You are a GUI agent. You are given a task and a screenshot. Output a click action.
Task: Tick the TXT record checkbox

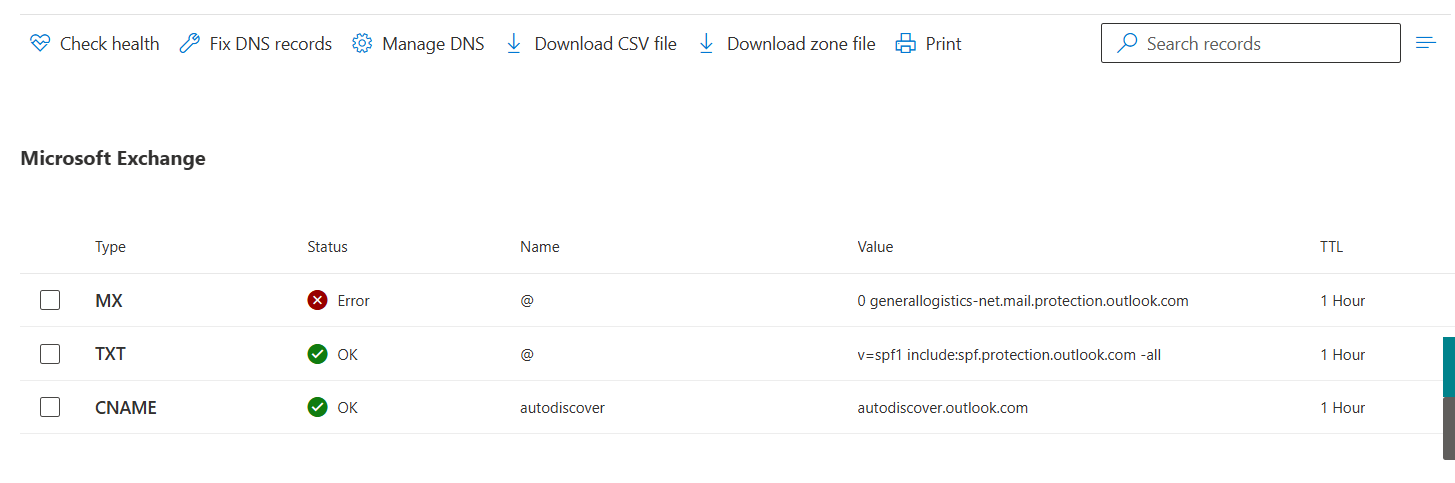tap(50, 354)
